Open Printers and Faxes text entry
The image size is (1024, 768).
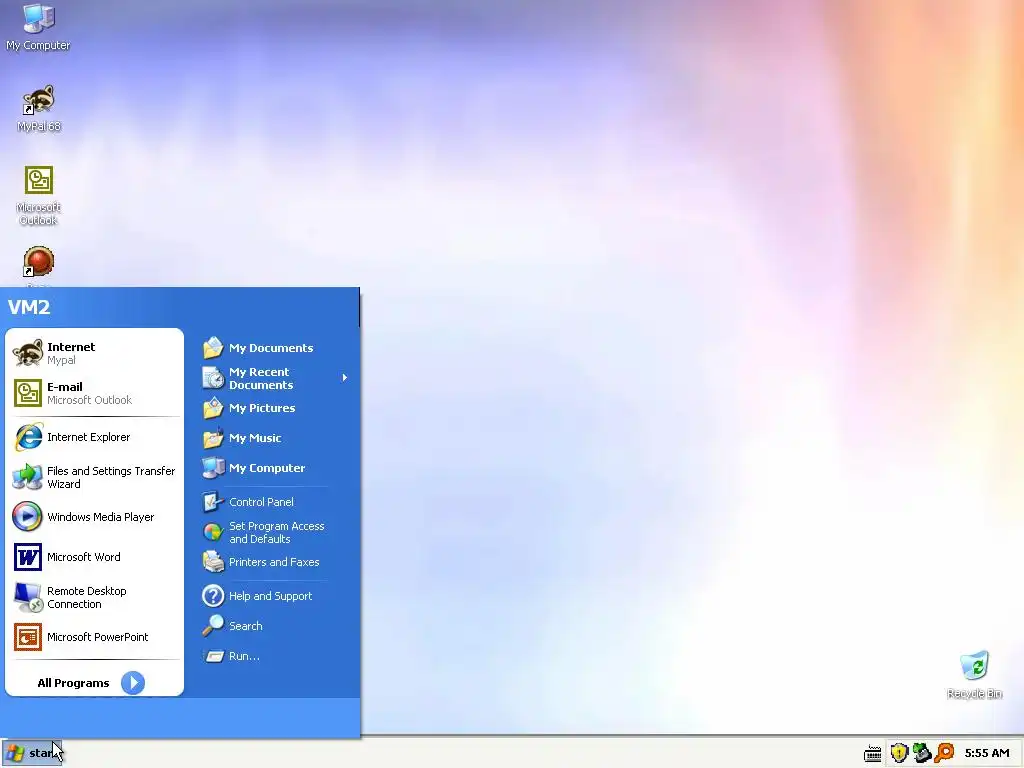(274, 562)
